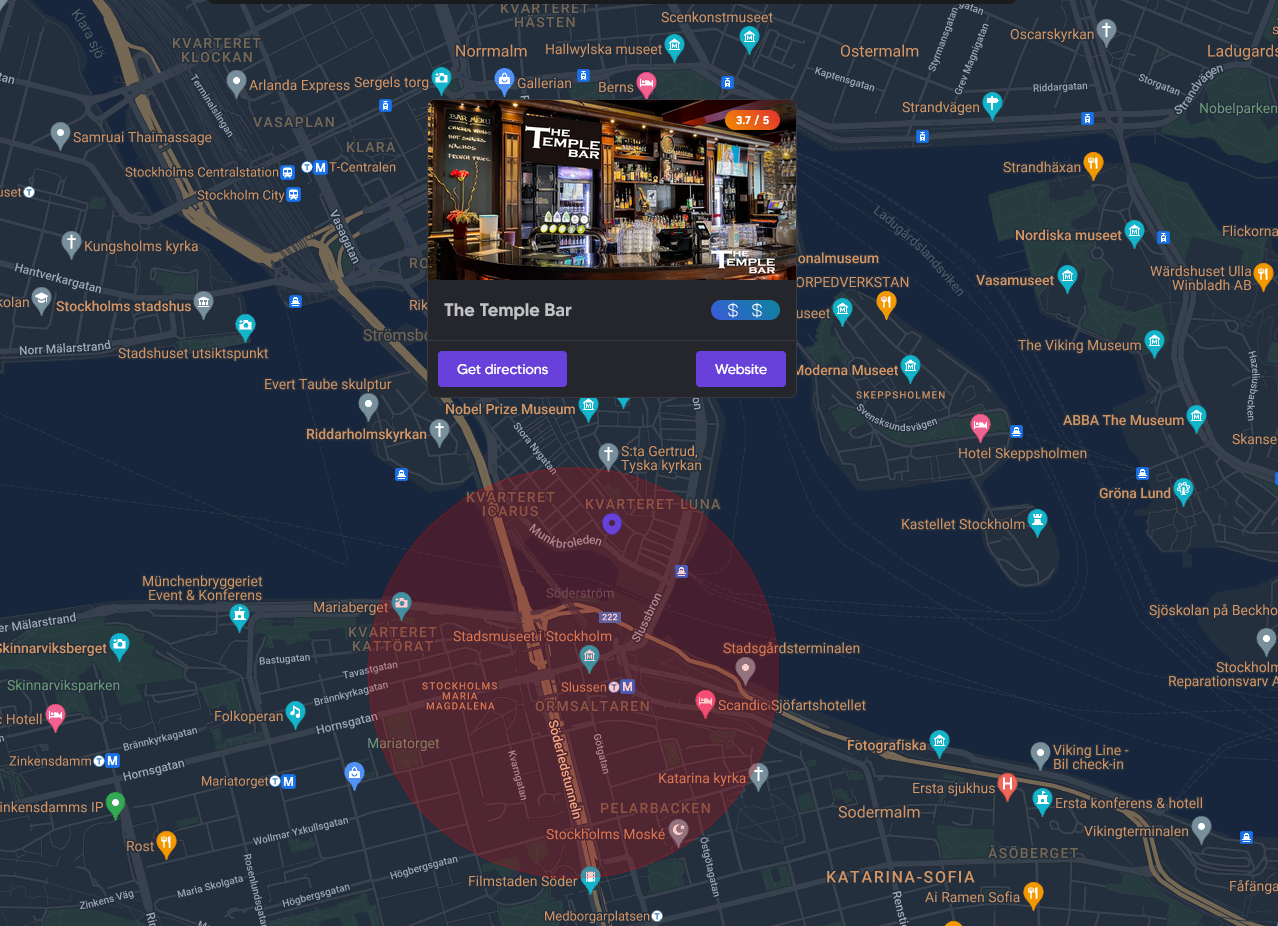Select the Ersta konferens & hotell icon

[1043, 800]
